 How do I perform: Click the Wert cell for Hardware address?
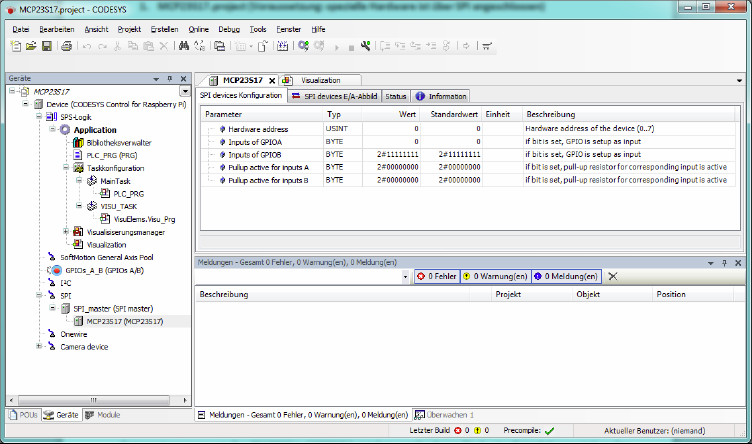[391, 129]
